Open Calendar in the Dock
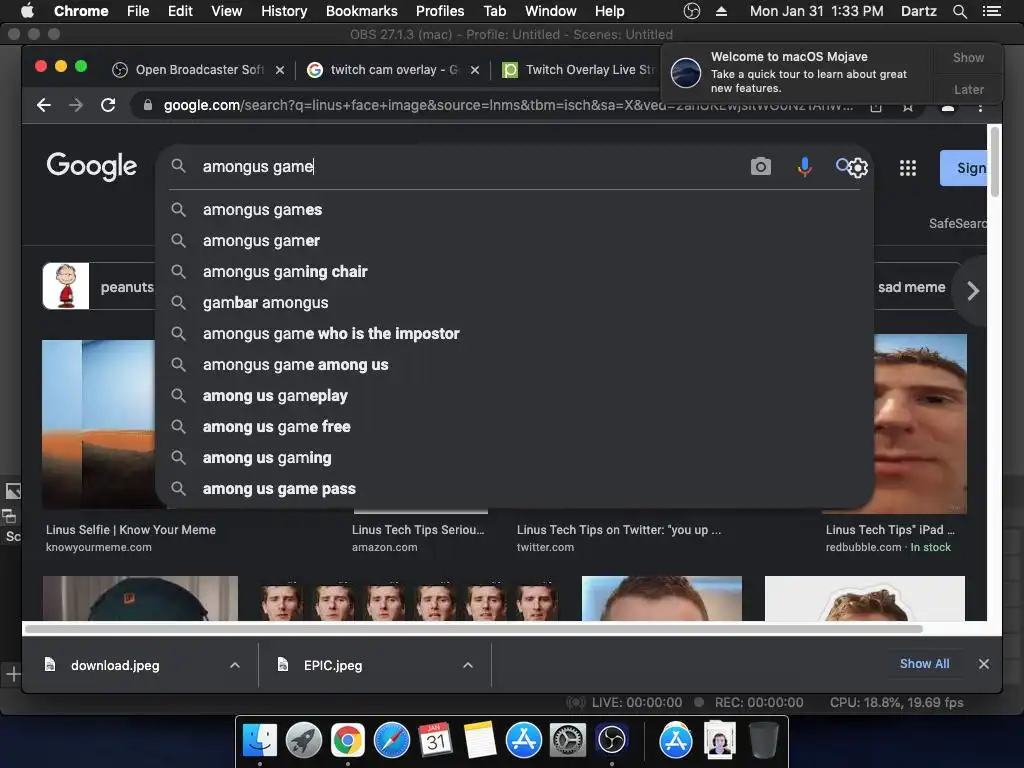 pyautogui.click(x=436, y=740)
